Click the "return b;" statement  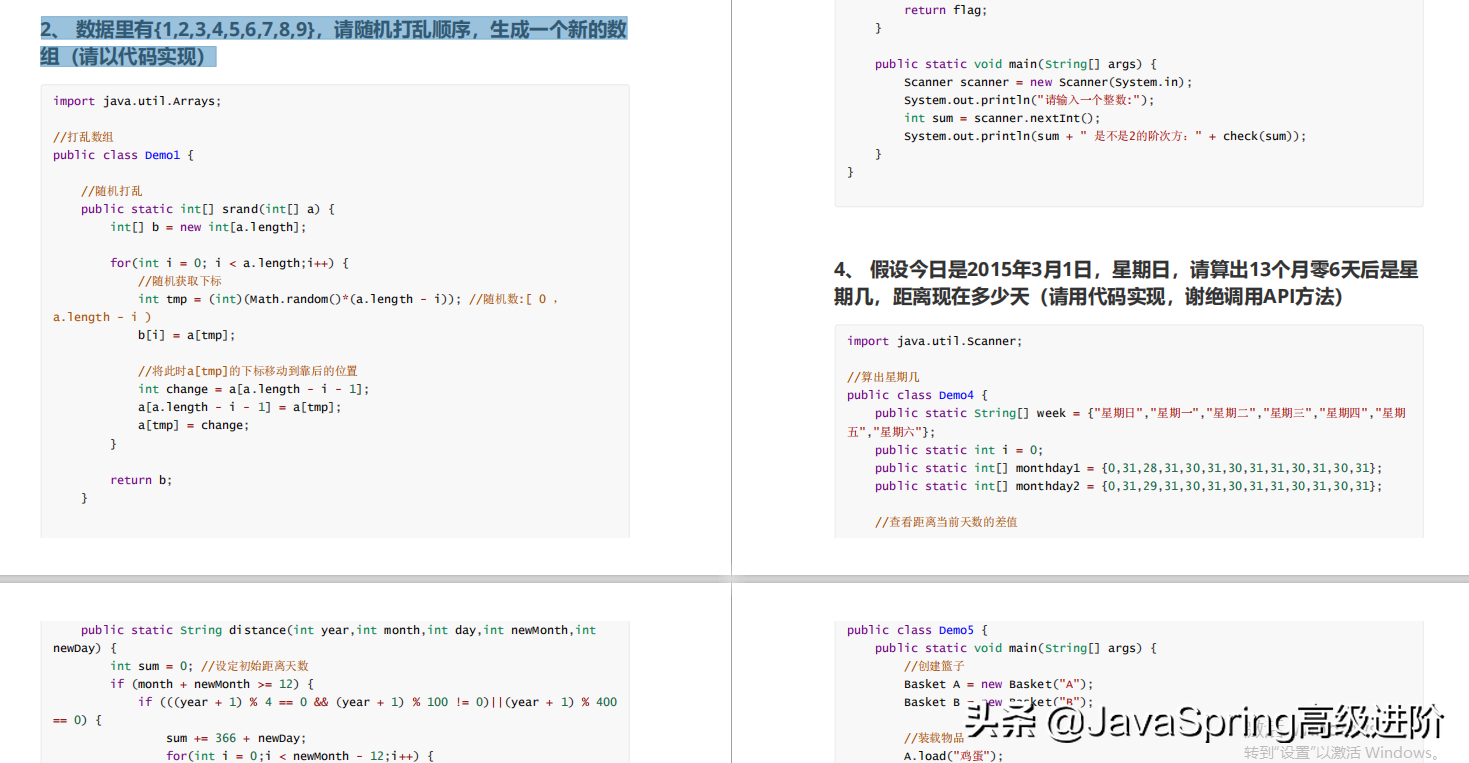pos(141,480)
